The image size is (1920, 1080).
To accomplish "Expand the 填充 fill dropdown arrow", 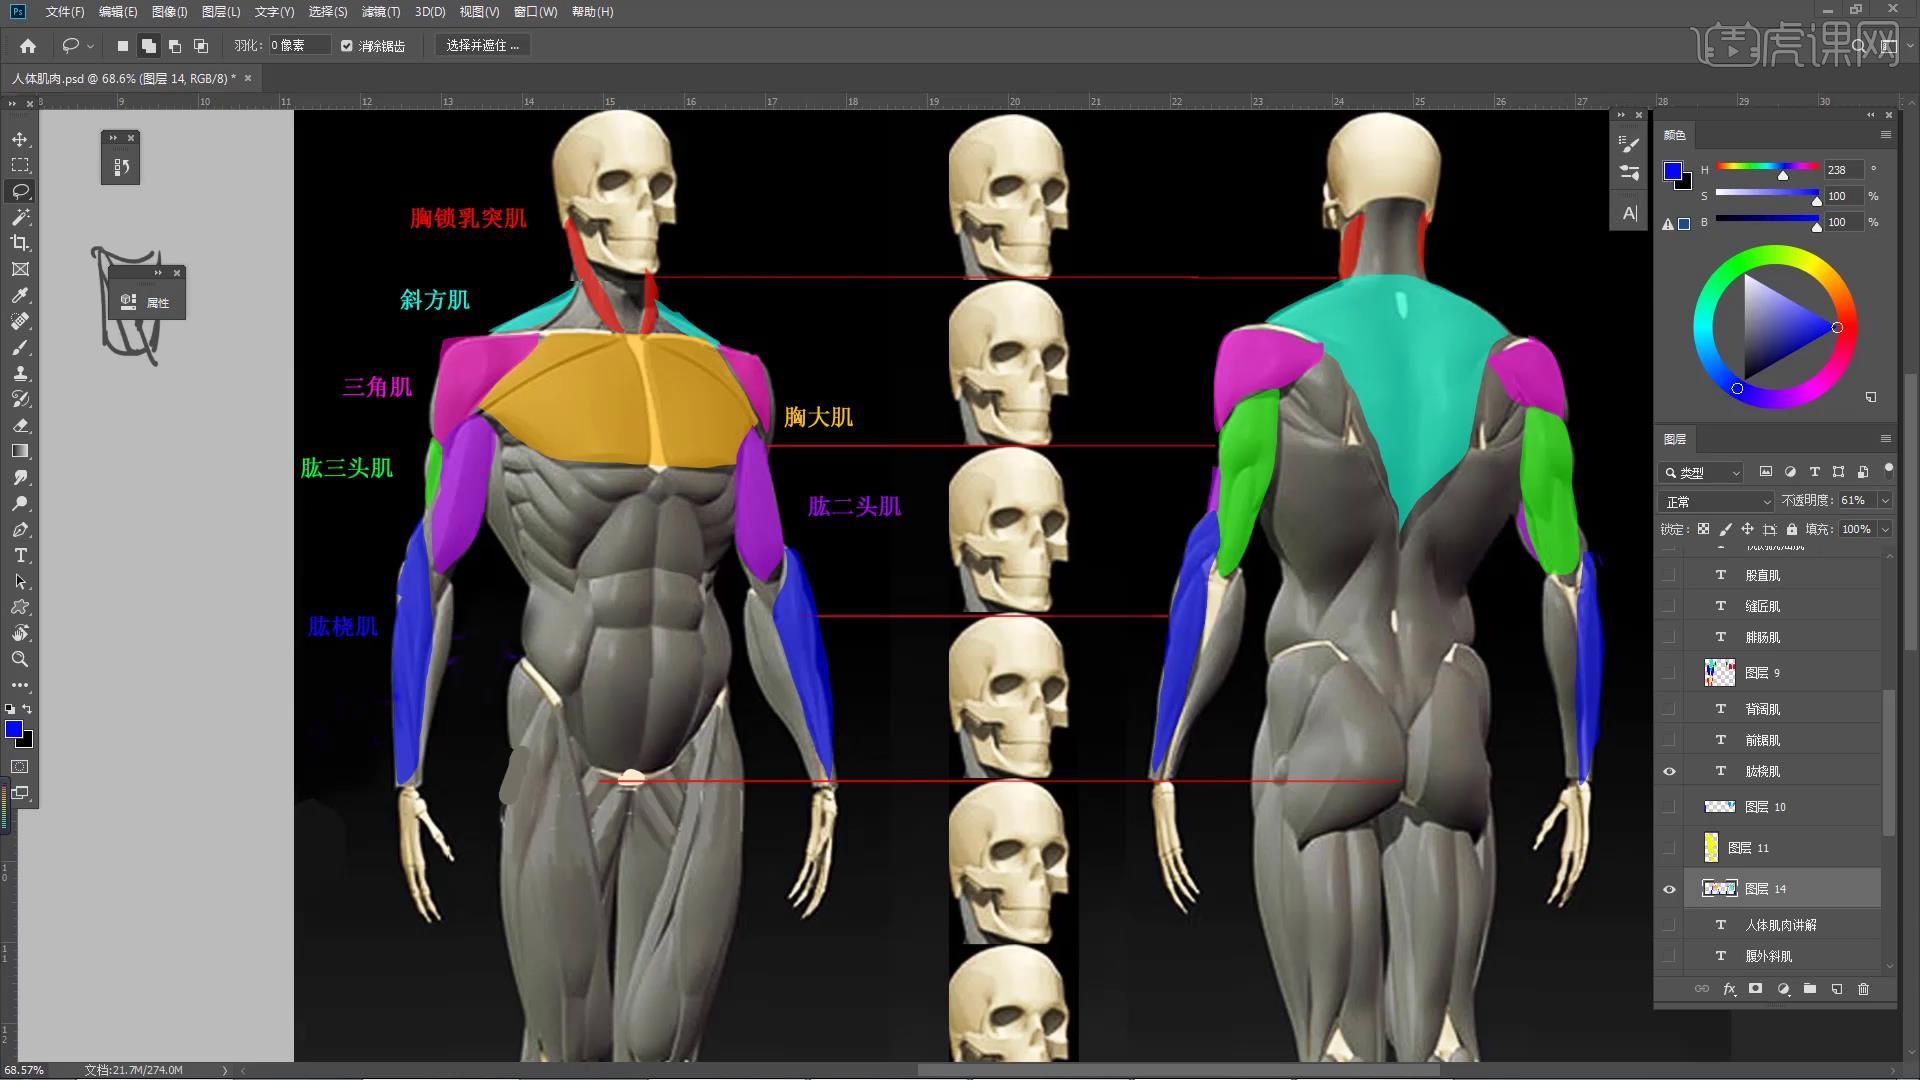I will point(1885,529).
